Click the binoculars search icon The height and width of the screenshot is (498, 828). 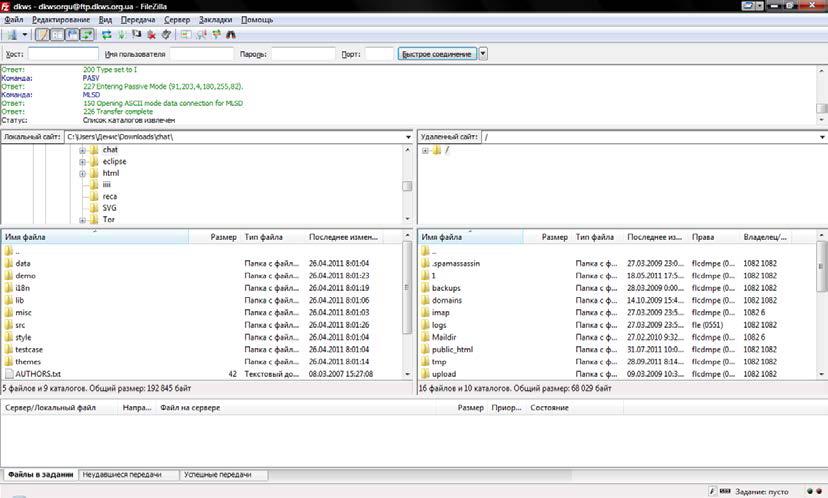coord(232,35)
